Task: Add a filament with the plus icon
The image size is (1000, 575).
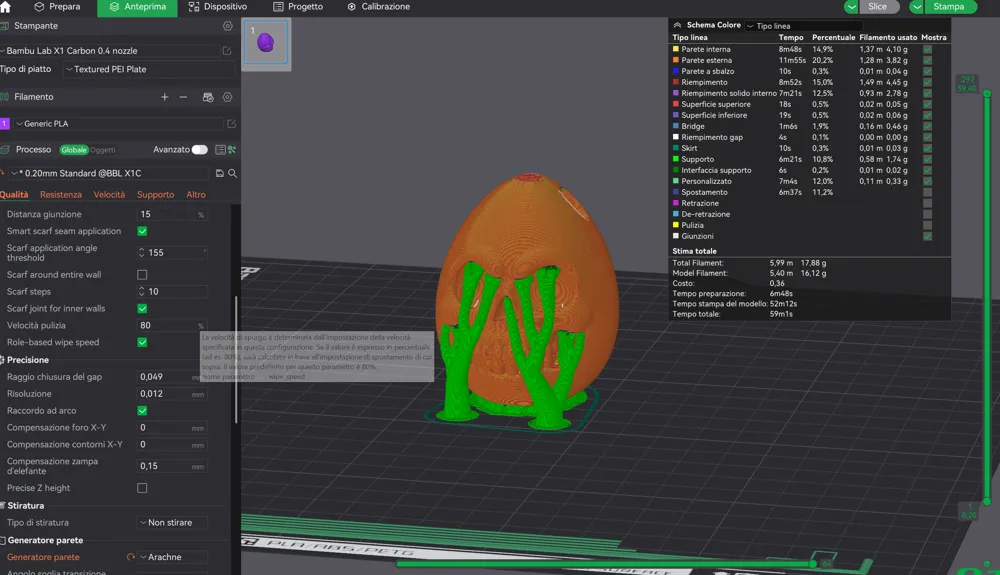Action: tap(165, 97)
